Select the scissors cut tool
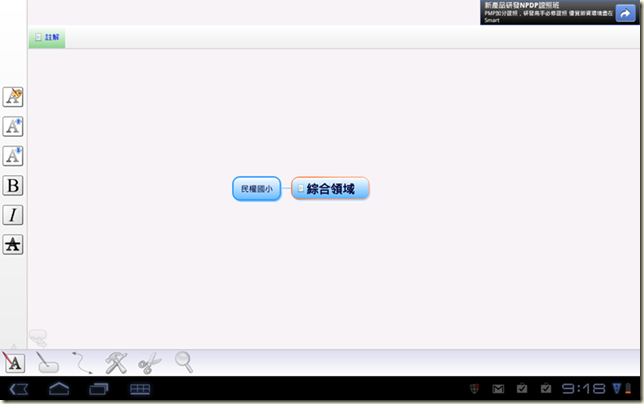644x404 pixels. pos(150,363)
